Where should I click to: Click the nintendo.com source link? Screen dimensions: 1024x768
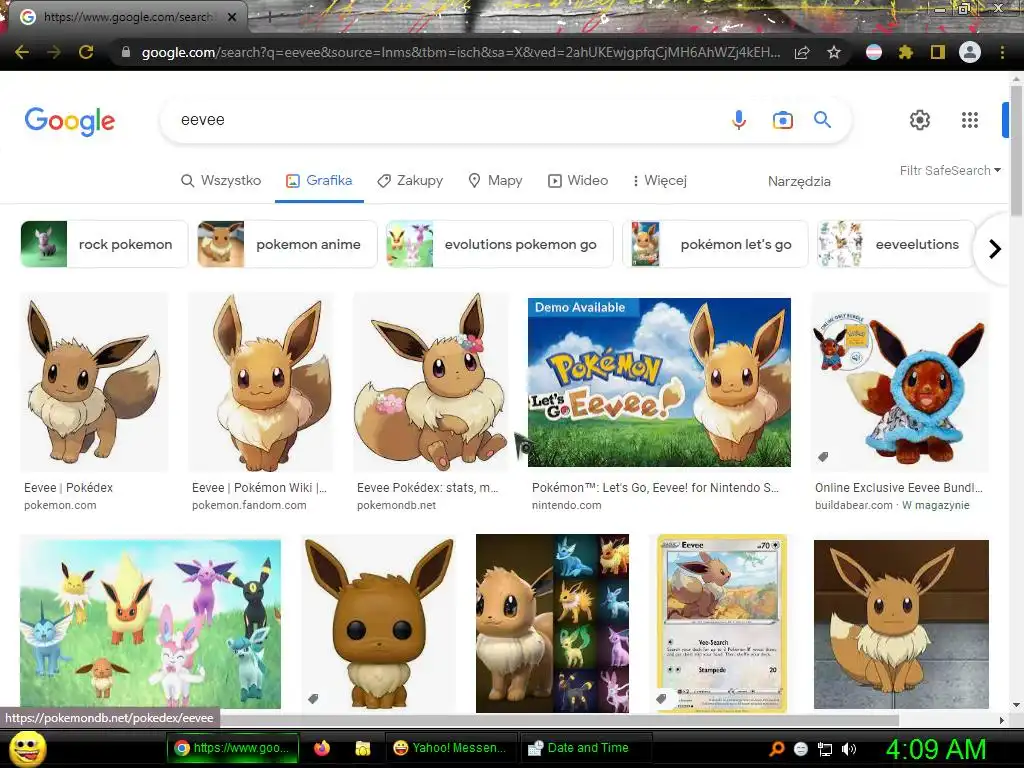click(566, 505)
